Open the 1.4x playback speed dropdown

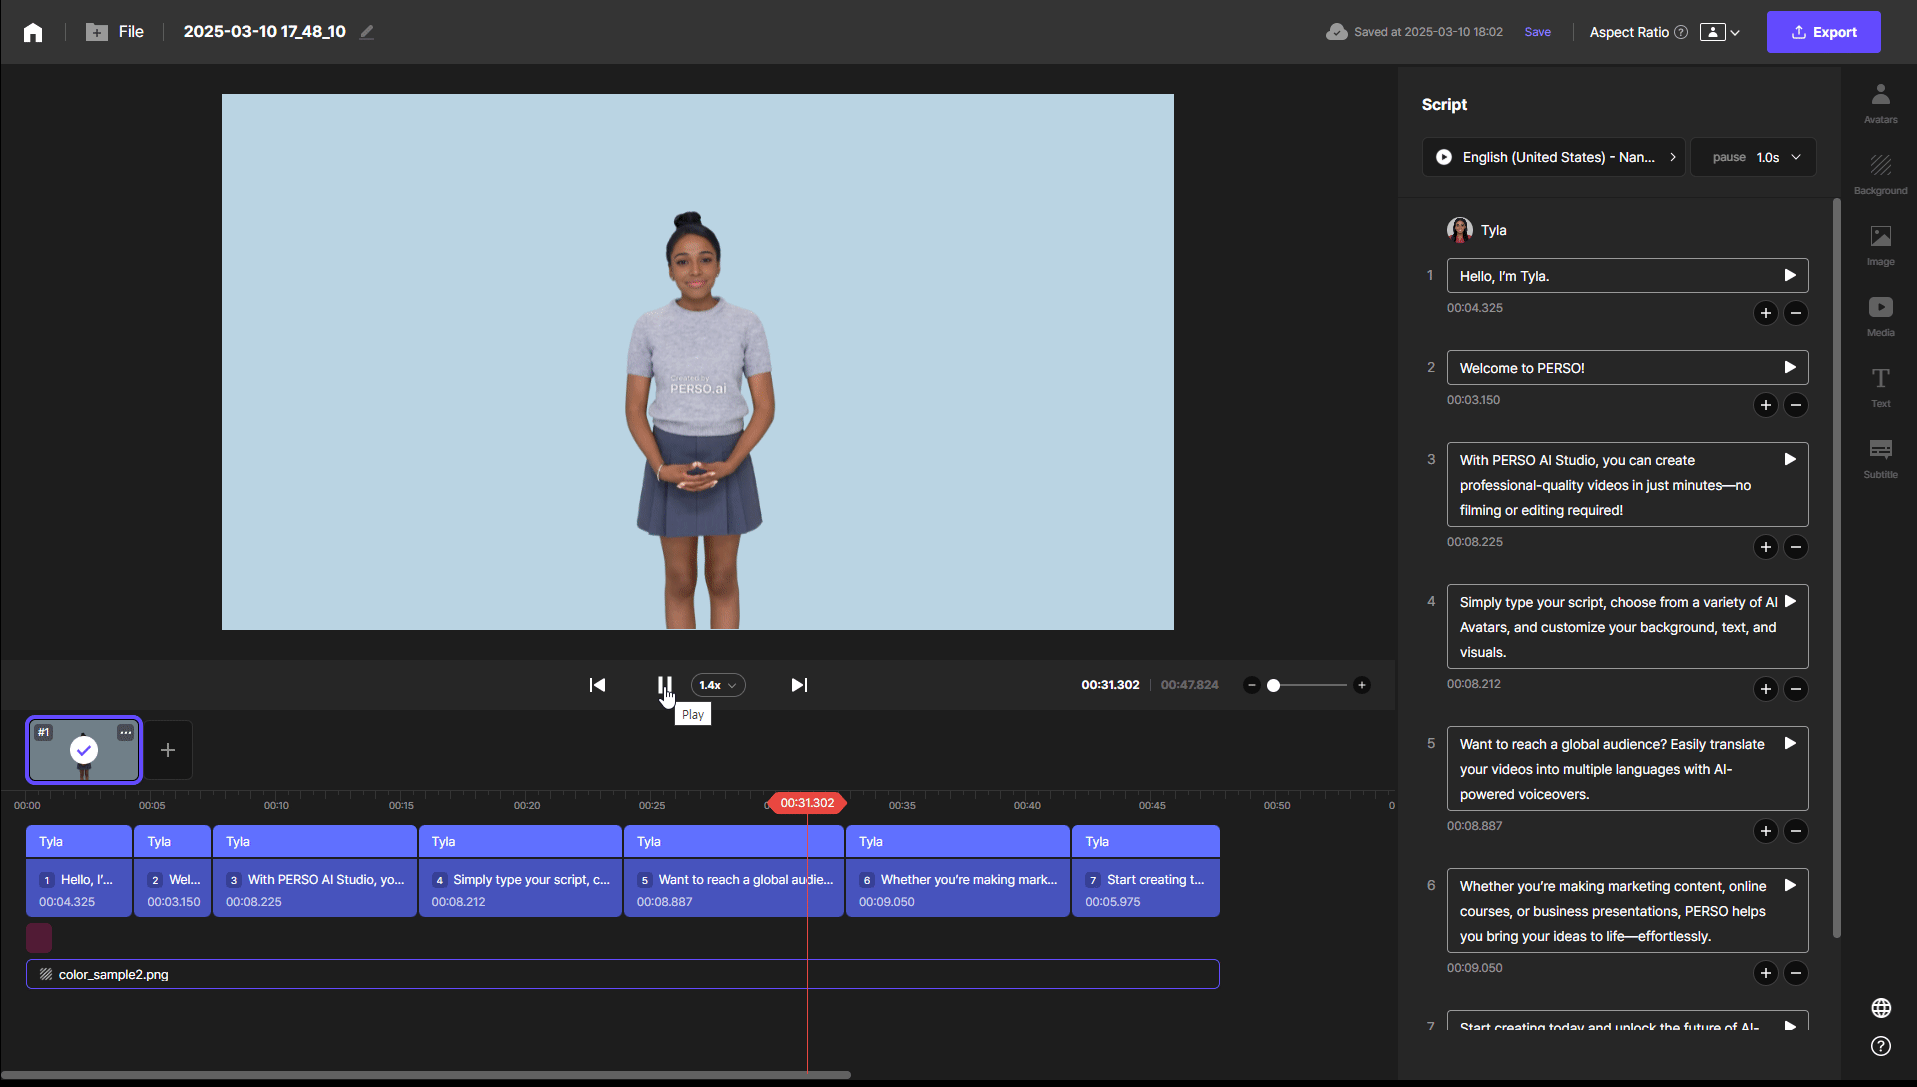tap(718, 685)
